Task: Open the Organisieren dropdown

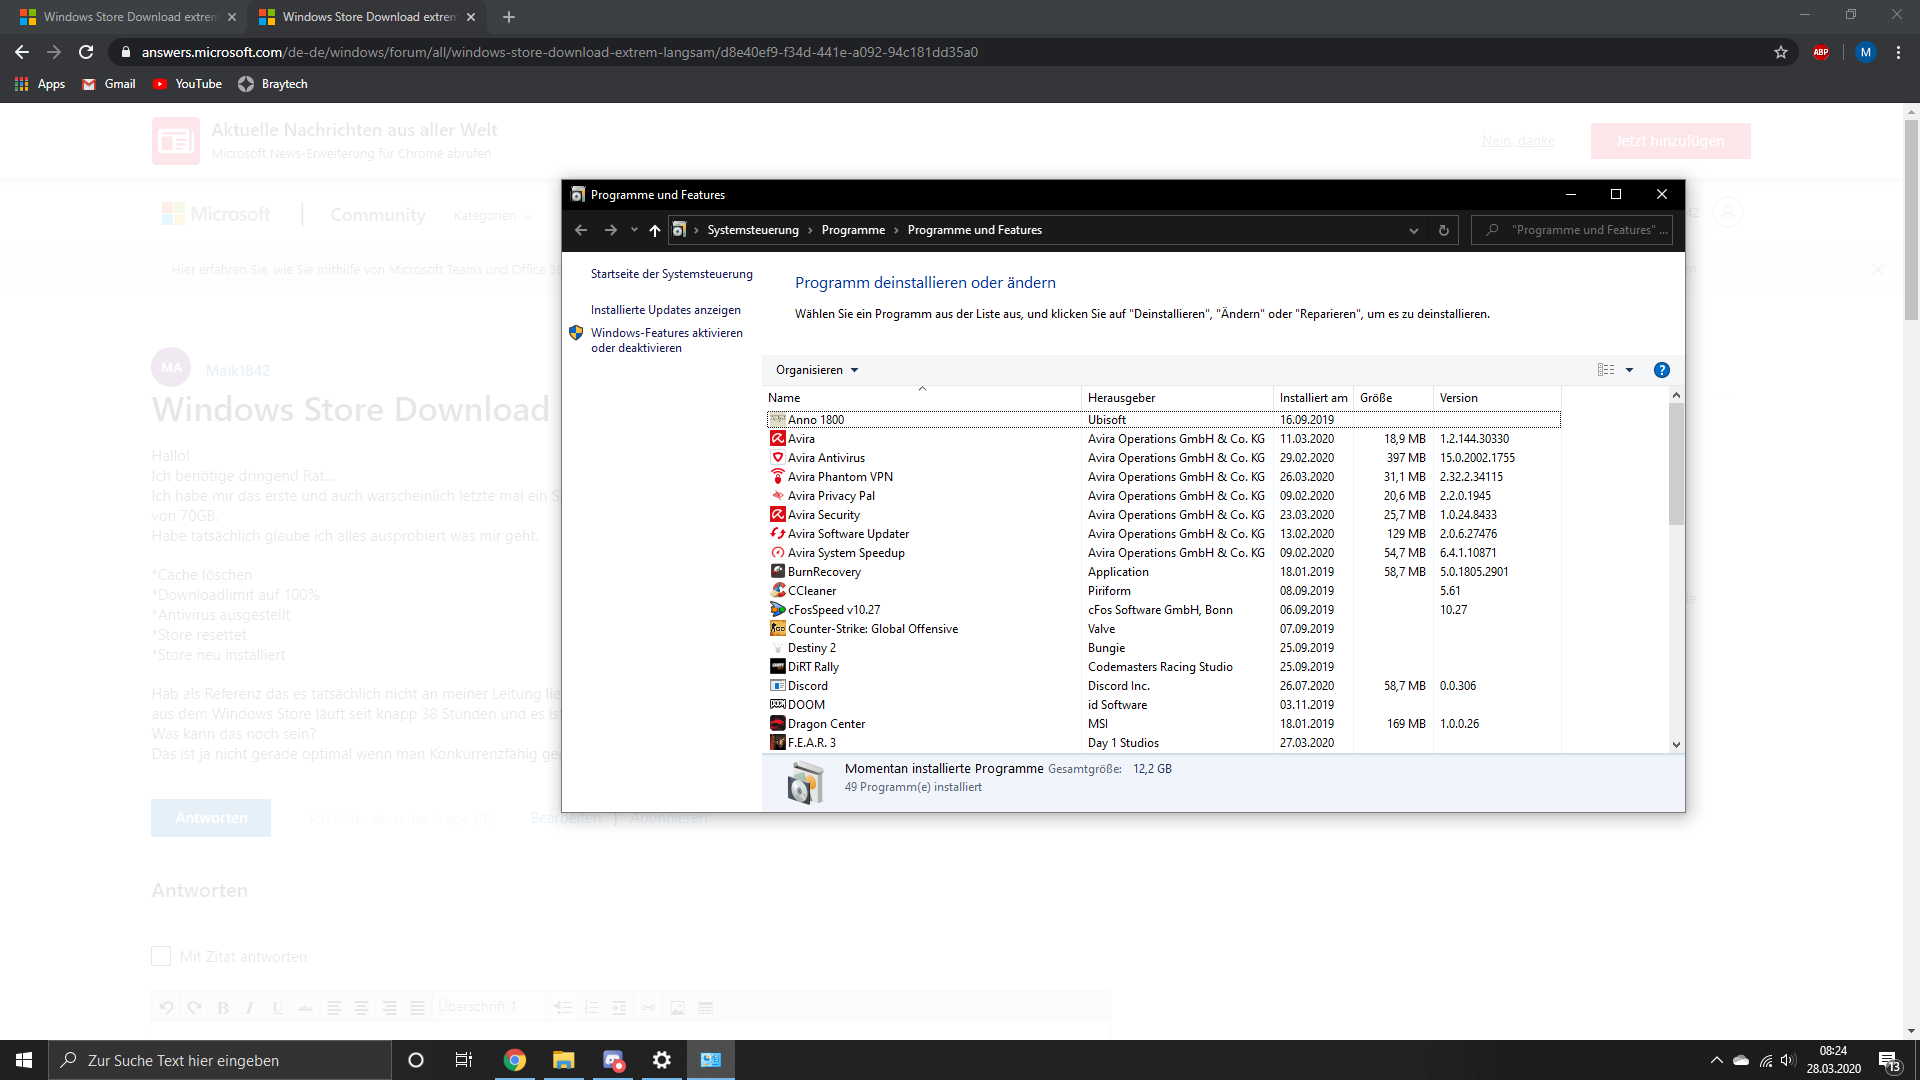Action: click(816, 370)
